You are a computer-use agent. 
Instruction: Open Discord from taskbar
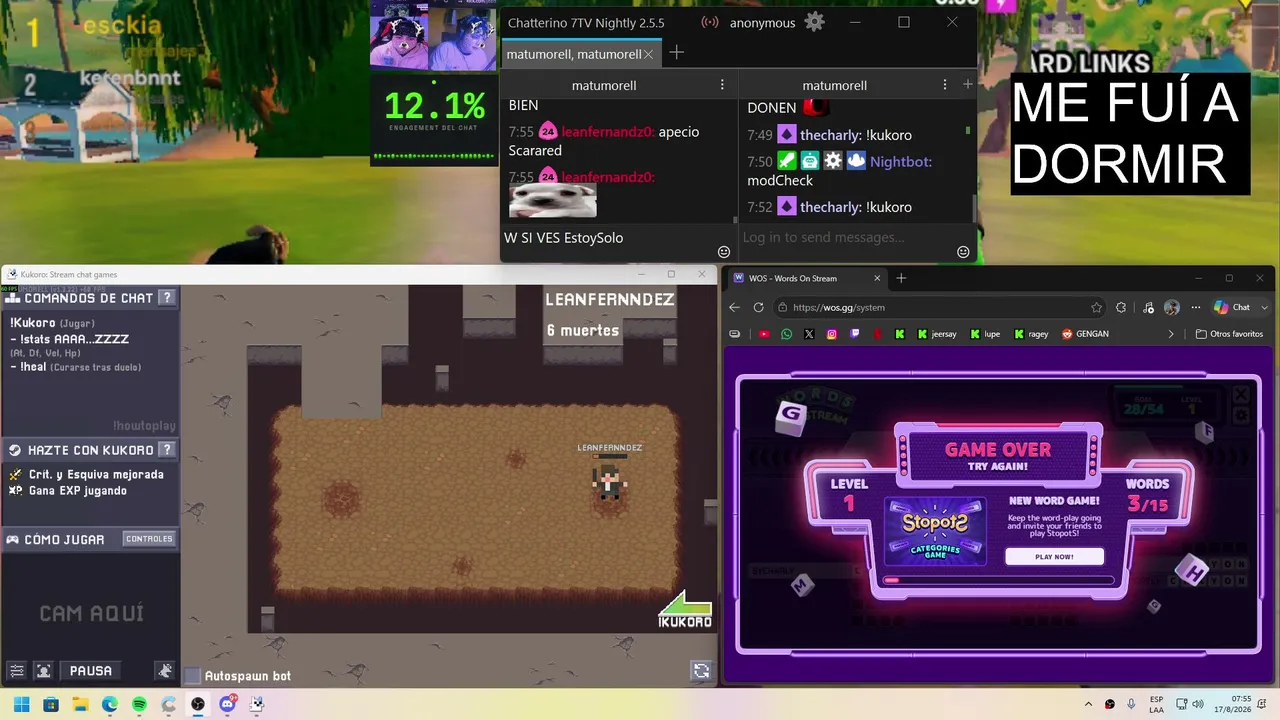(227, 705)
